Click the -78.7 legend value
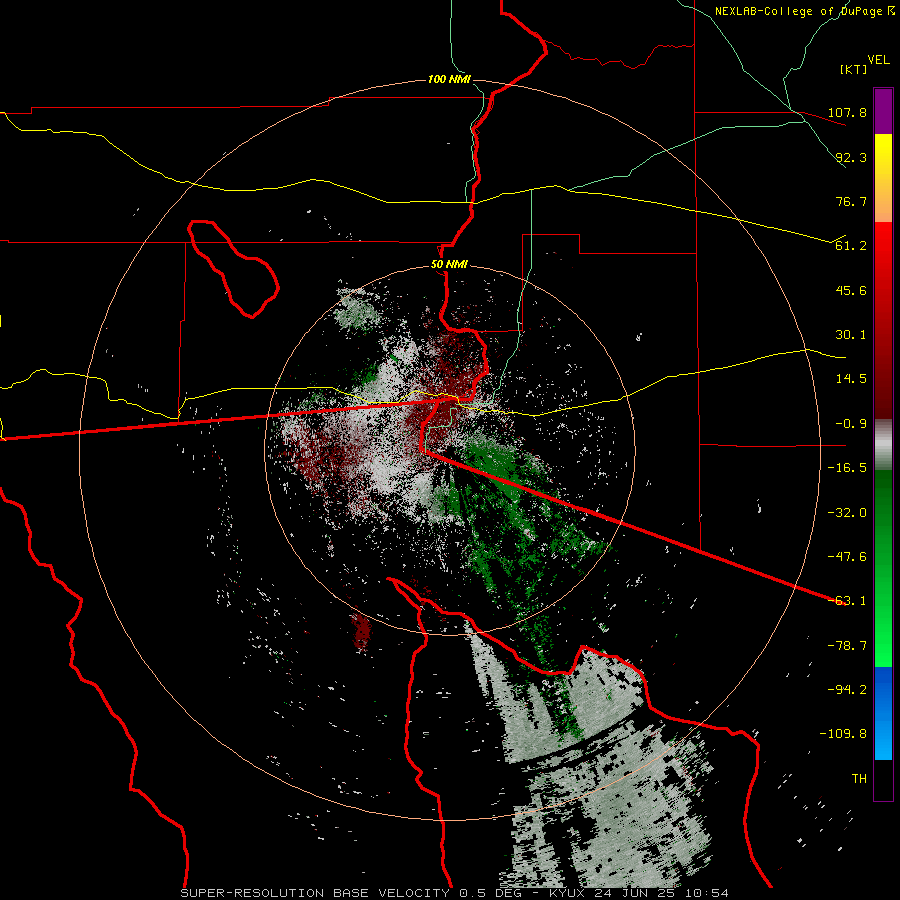This screenshot has width=900, height=900. click(847, 646)
